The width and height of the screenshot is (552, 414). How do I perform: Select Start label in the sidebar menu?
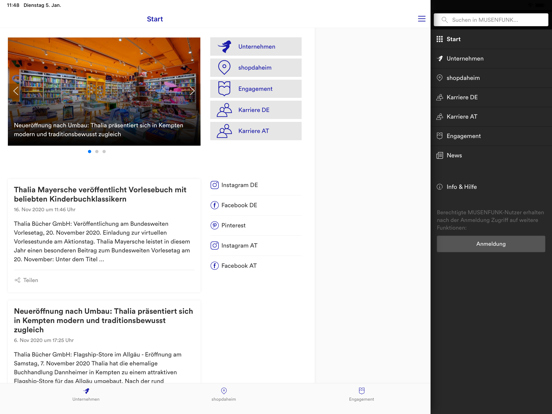[x=453, y=39]
